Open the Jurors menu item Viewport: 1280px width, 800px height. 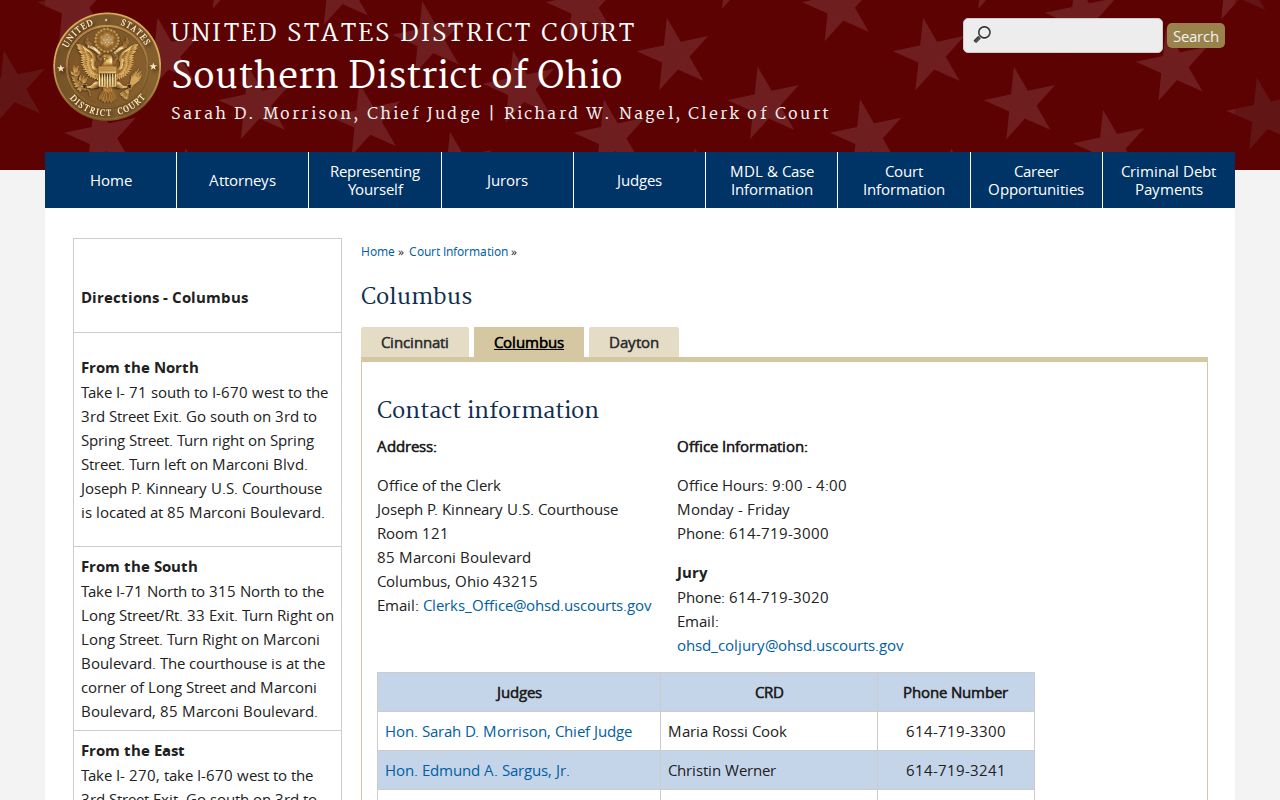(507, 180)
